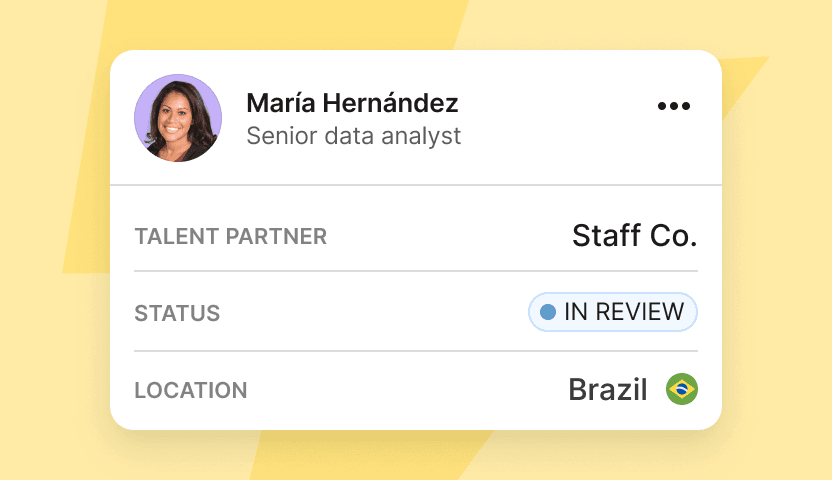This screenshot has height=480, width=832.
Task: Click the first name María
Action: point(281,102)
